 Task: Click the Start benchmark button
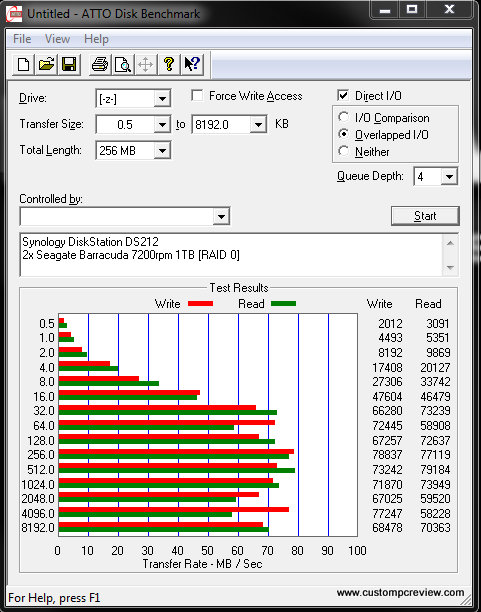coord(425,216)
